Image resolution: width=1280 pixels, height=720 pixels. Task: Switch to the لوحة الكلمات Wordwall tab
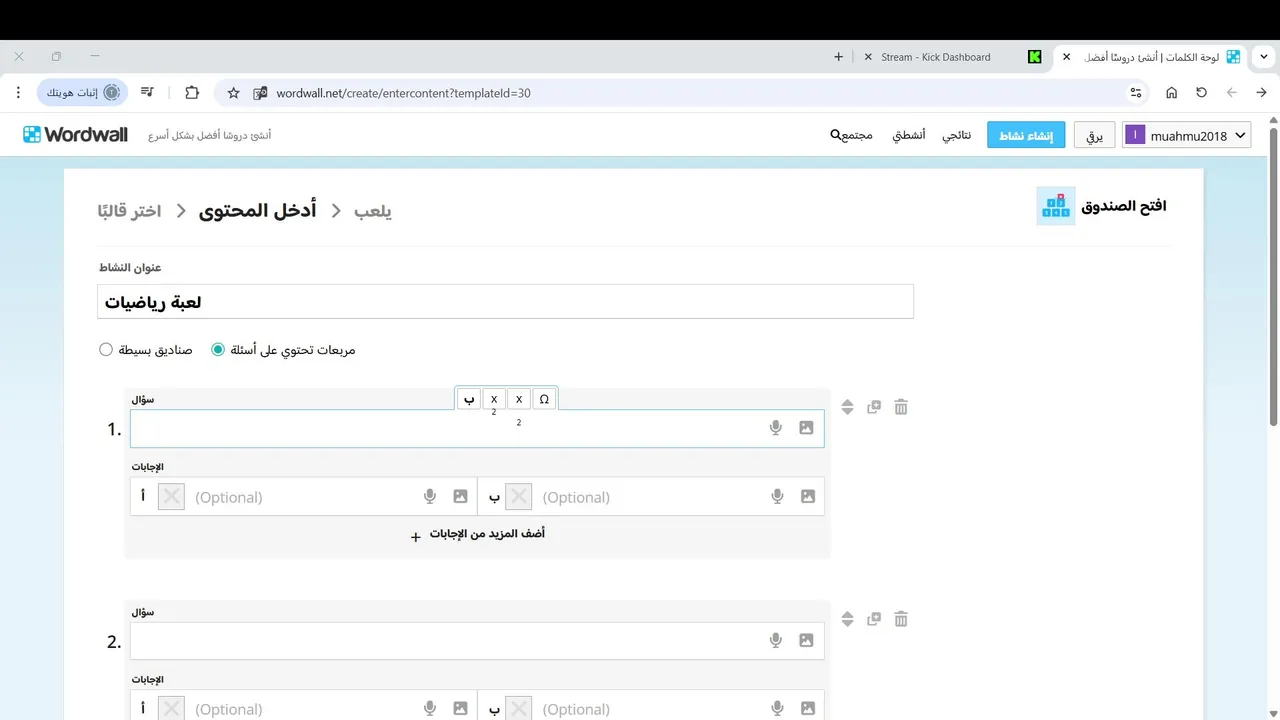point(1150,57)
